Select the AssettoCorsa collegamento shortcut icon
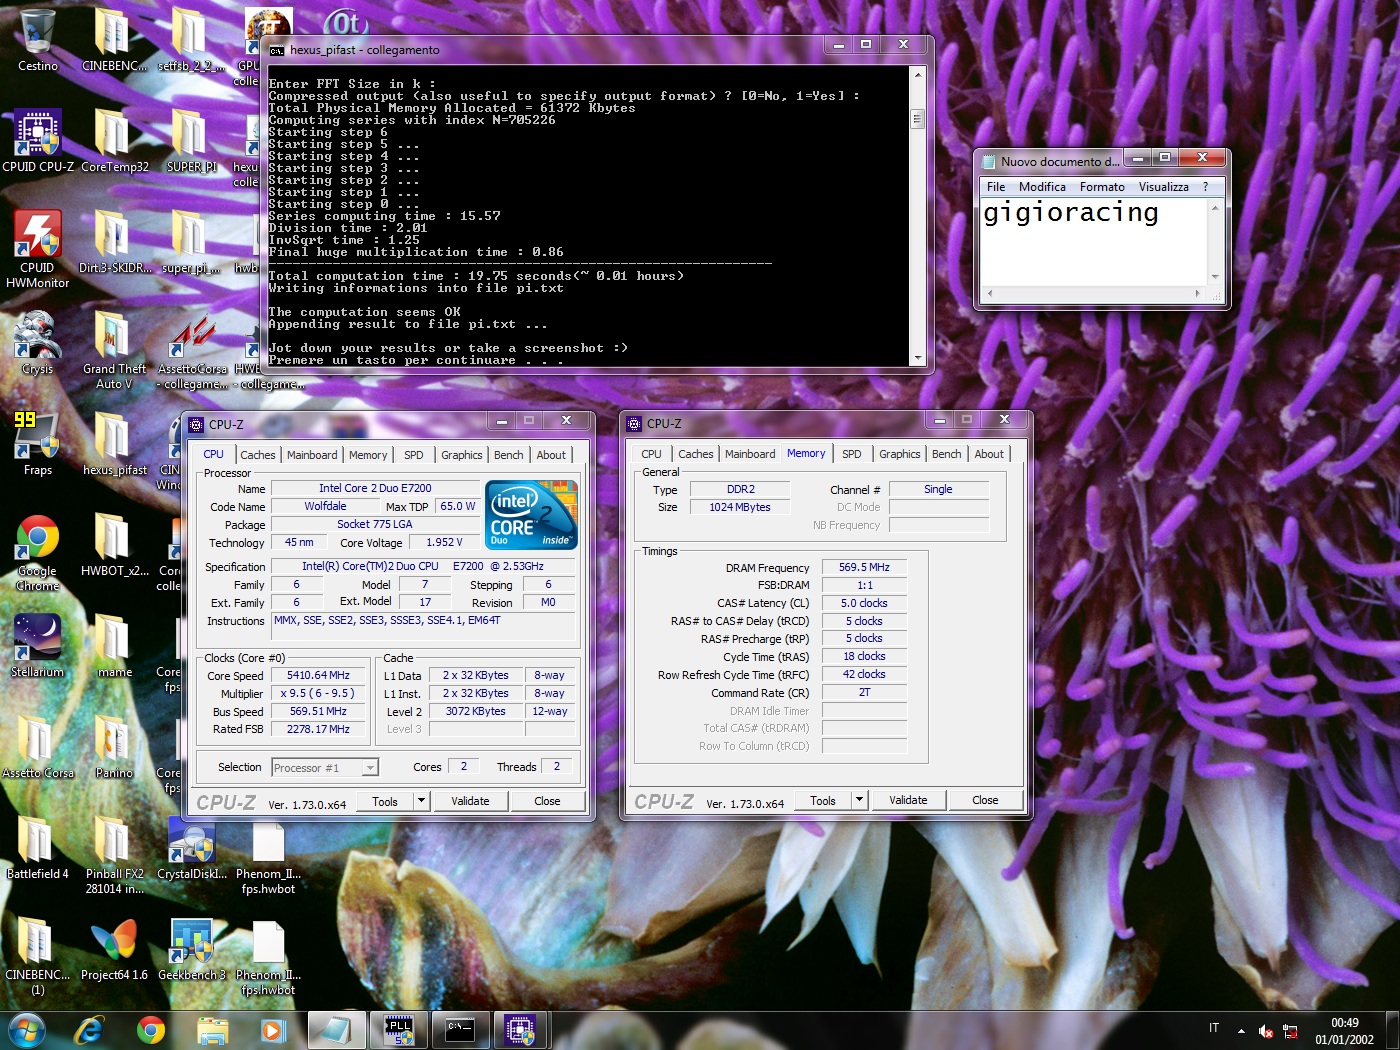Viewport: 1400px width, 1050px height. [x=191, y=350]
